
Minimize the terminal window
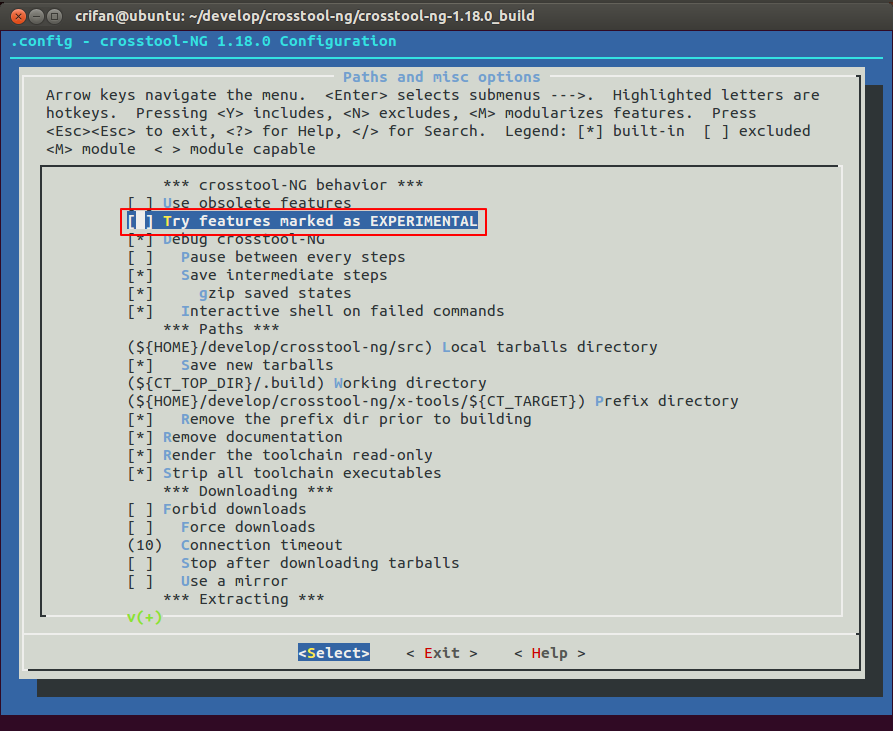(36, 16)
